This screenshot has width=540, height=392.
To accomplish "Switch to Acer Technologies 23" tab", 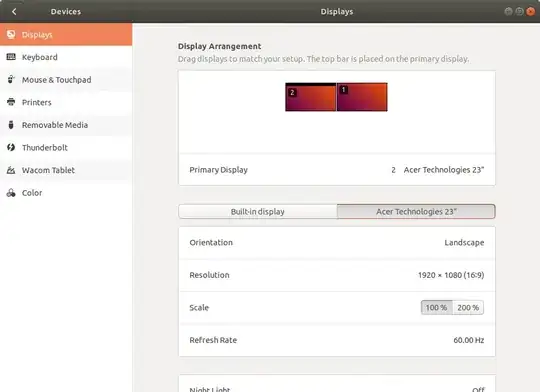I will pyautogui.click(x=416, y=212).
